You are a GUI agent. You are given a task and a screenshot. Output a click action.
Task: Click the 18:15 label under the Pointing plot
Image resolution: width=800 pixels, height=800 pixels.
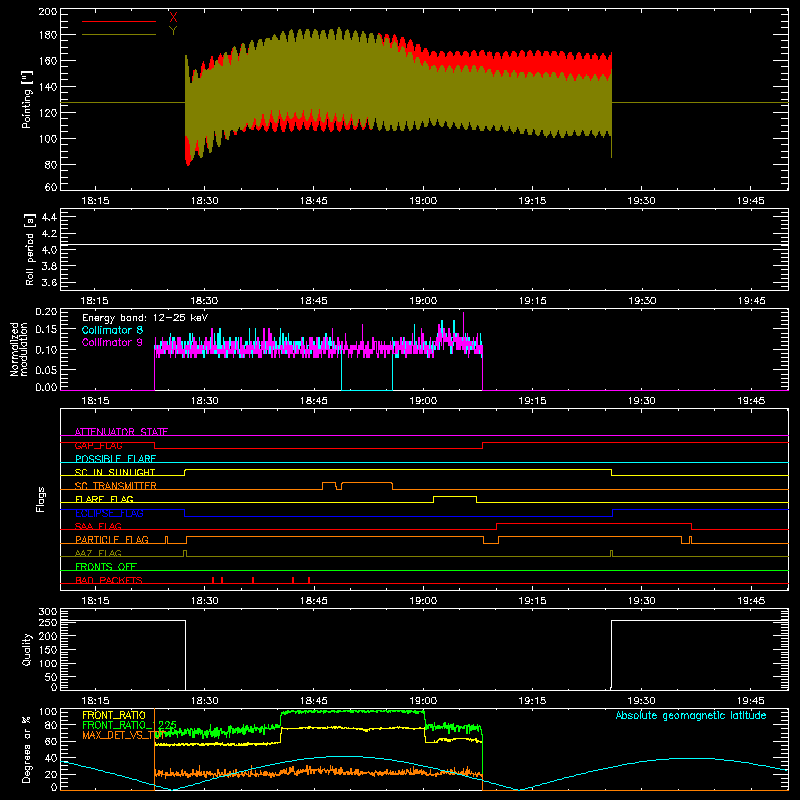[95, 201]
